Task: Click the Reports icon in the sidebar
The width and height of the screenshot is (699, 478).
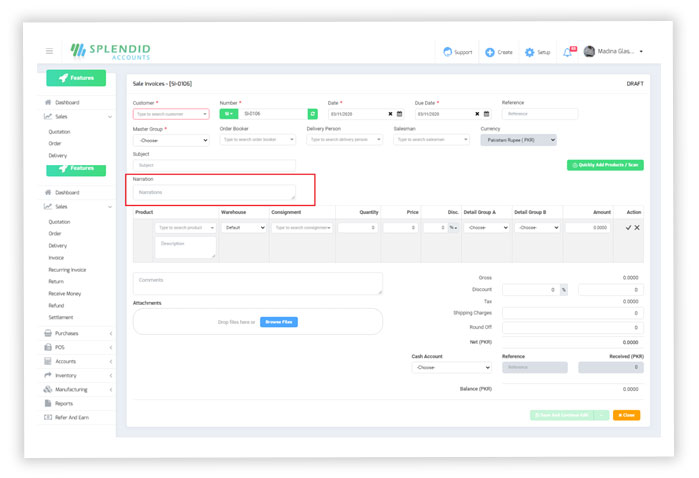Action: [x=48, y=403]
